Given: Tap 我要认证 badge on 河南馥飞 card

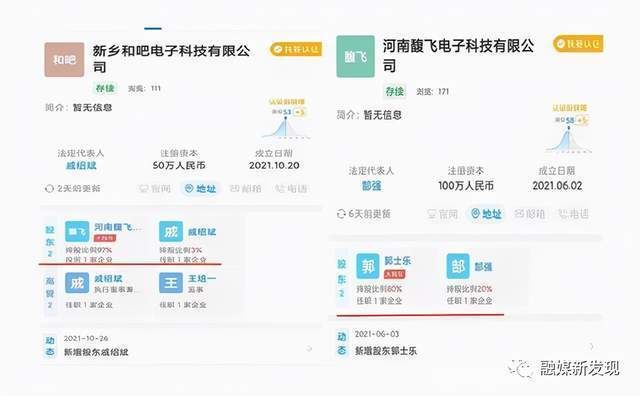Looking at the screenshot, I should pos(578,44).
